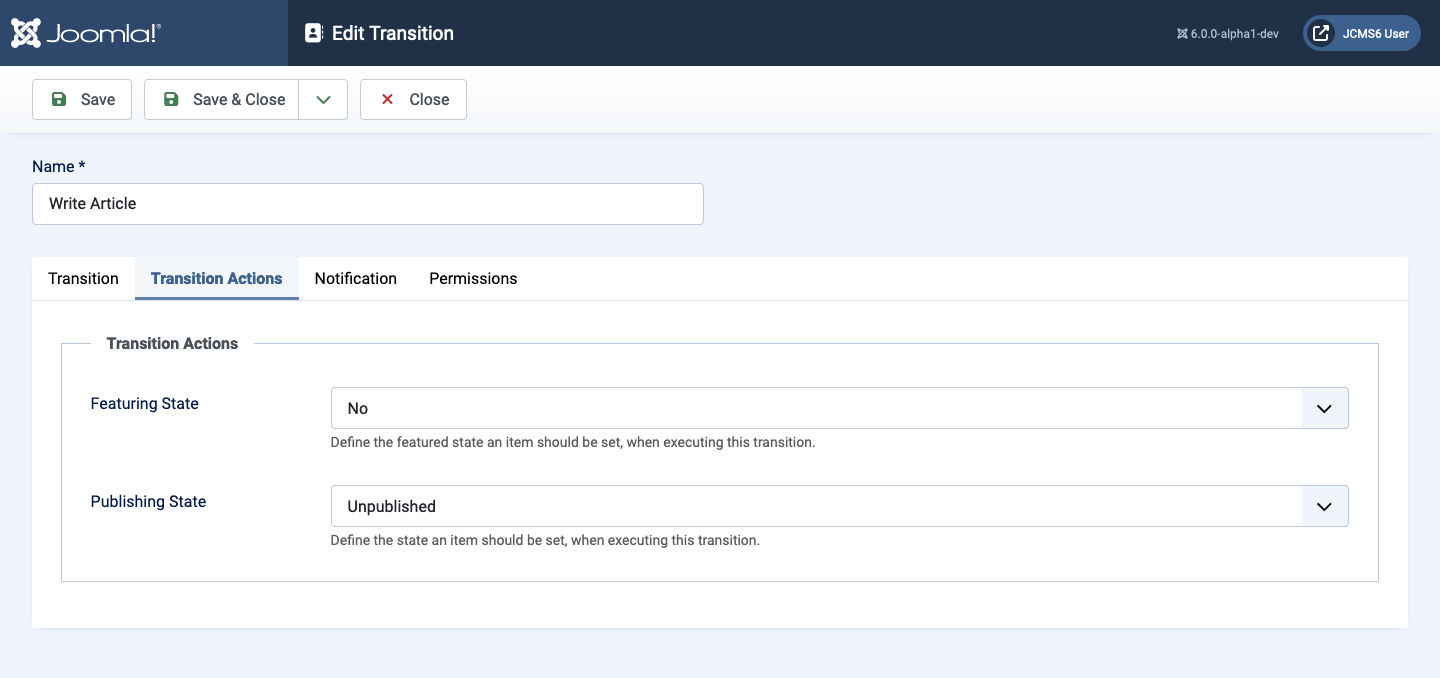This screenshot has height=678, width=1440.
Task: Open the Publishing State dropdown
Action: tap(1324, 506)
